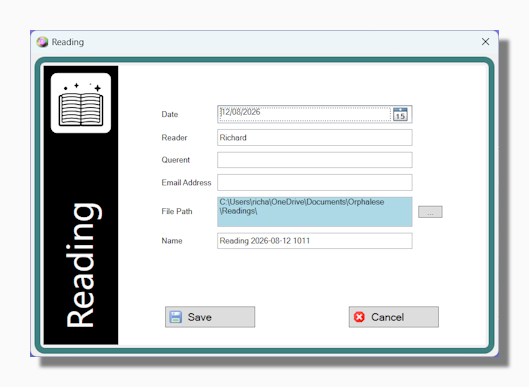Click the Querent label text
Image resolution: width=529 pixels, height=387 pixels.
[175, 160]
